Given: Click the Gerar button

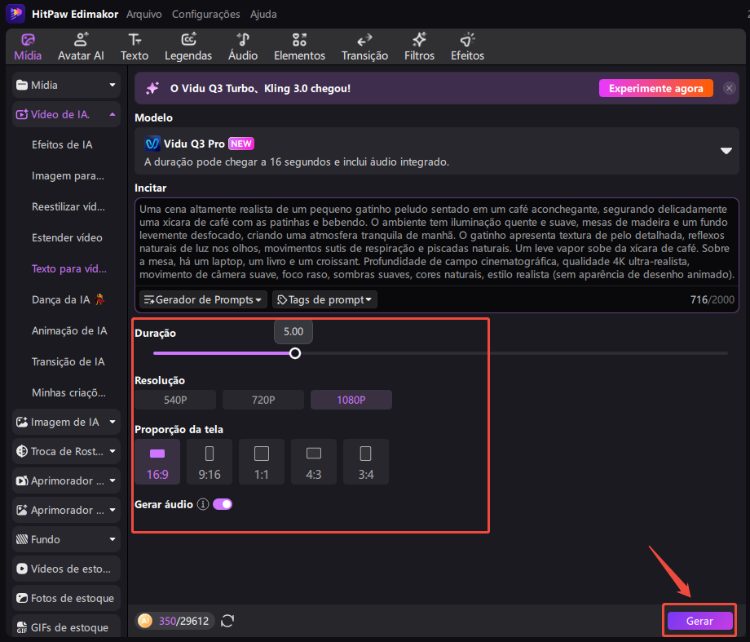Looking at the screenshot, I should click(x=700, y=621).
